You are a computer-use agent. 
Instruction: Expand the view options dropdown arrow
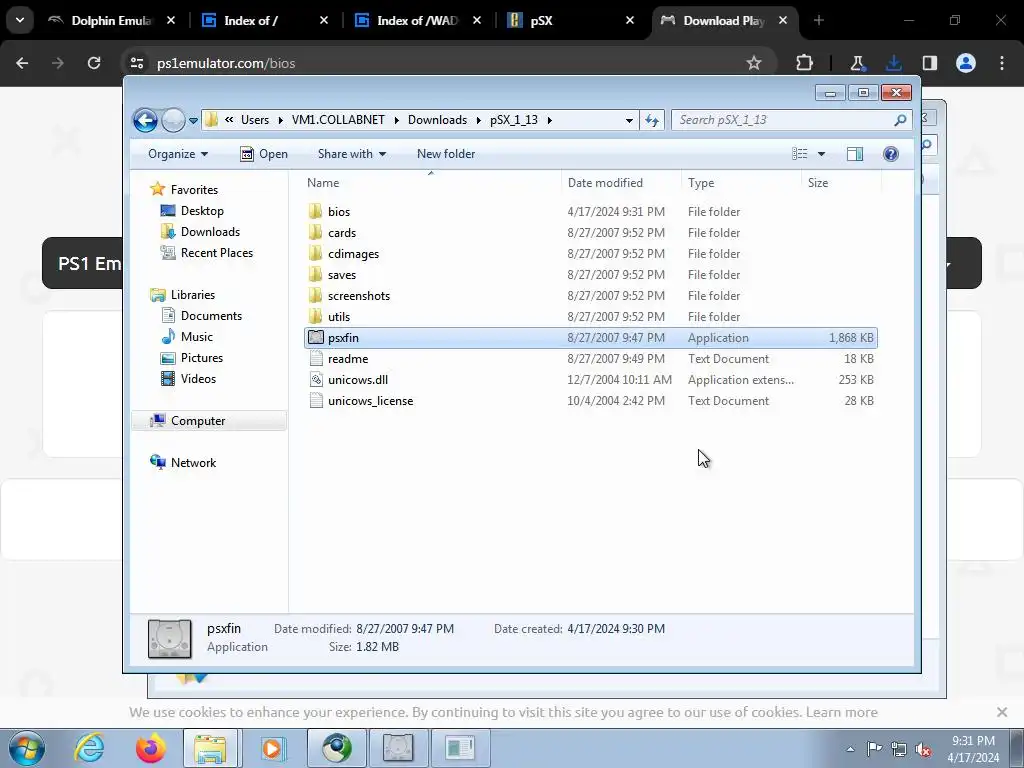821,154
